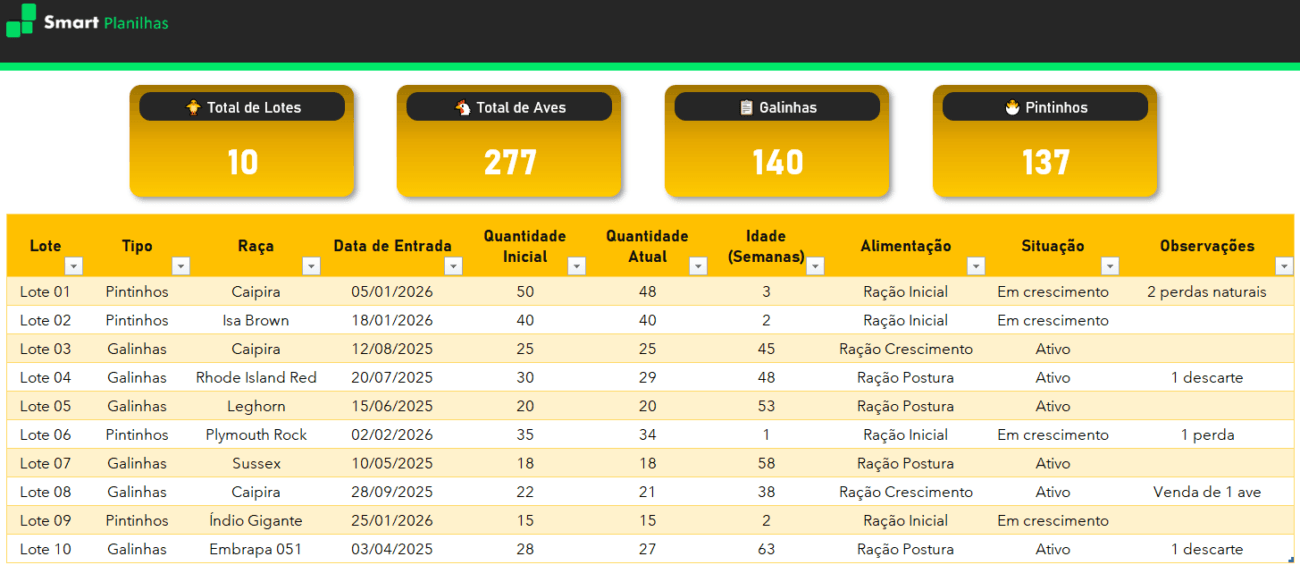The width and height of the screenshot is (1300, 565).
Task: Click the Smart Planilhas logo icon
Action: click(x=21, y=21)
